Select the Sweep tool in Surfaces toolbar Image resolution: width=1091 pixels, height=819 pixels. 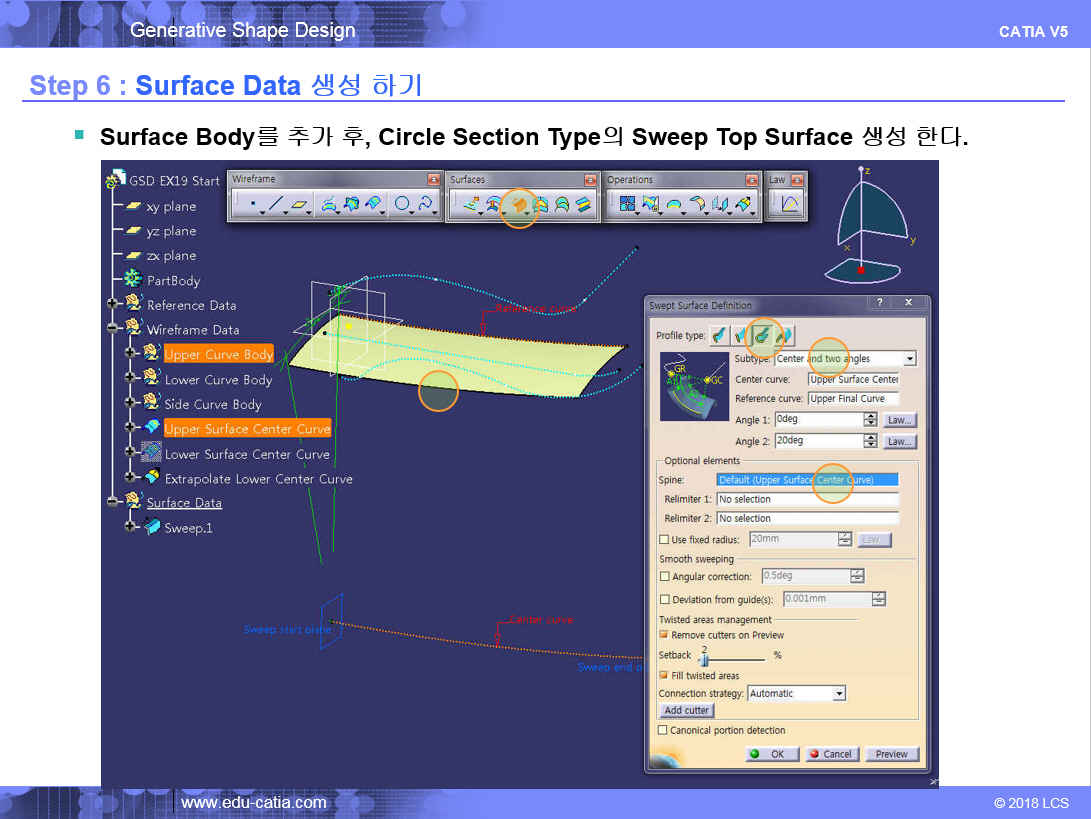[x=519, y=205]
